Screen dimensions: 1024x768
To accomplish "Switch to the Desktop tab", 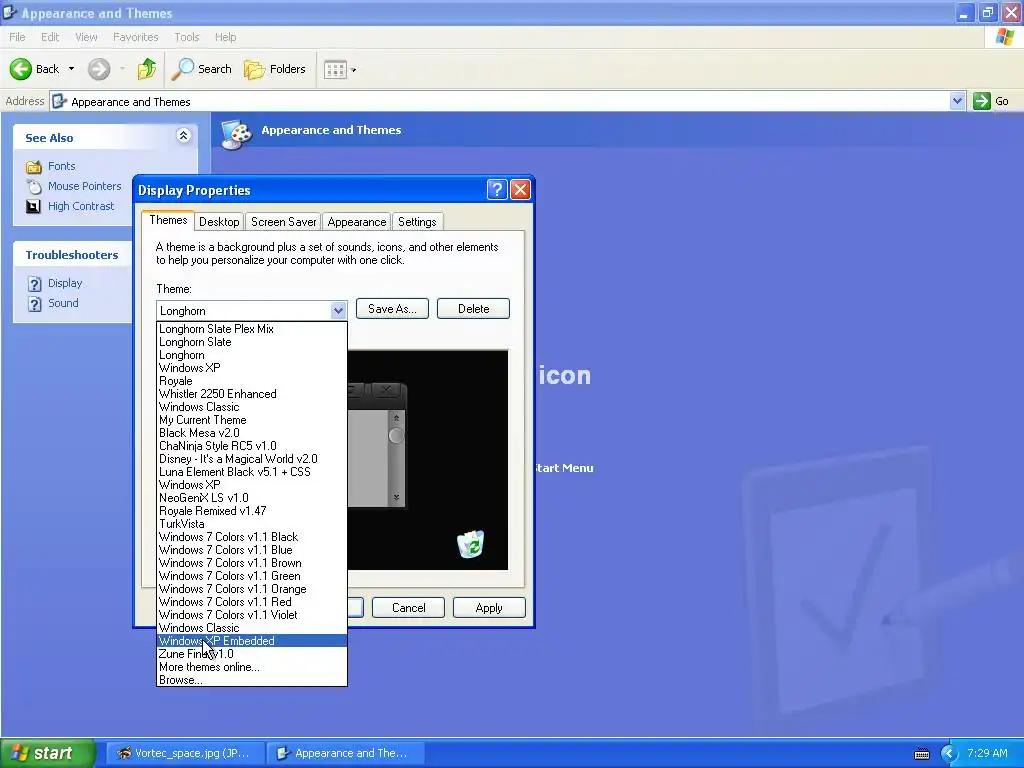I will tap(219, 222).
